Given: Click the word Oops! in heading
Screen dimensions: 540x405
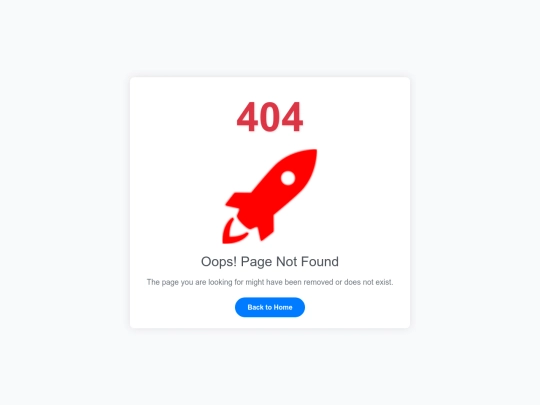Looking at the screenshot, I should [x=219, y=262].
